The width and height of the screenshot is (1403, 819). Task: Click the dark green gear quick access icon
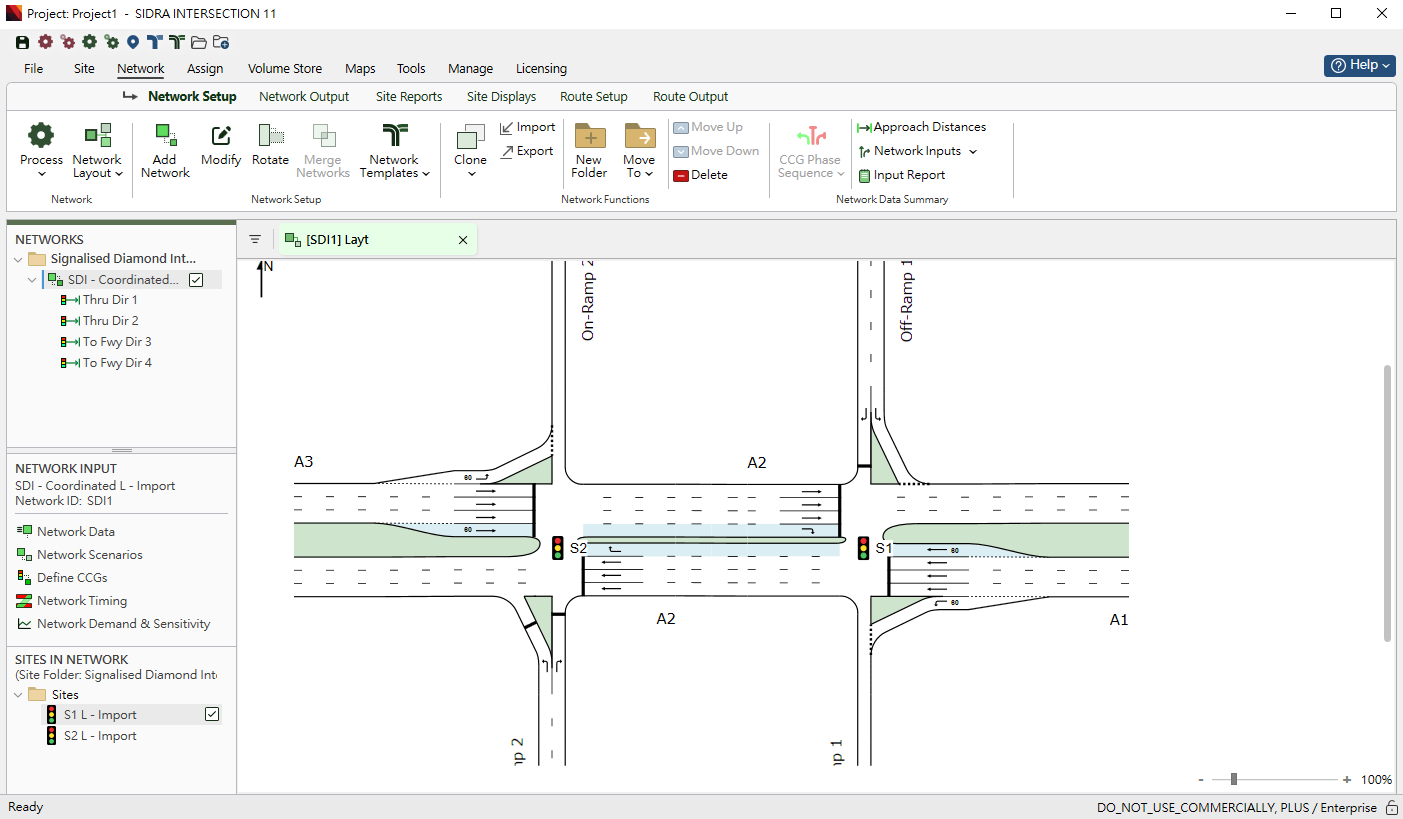[x=89, y=42]
